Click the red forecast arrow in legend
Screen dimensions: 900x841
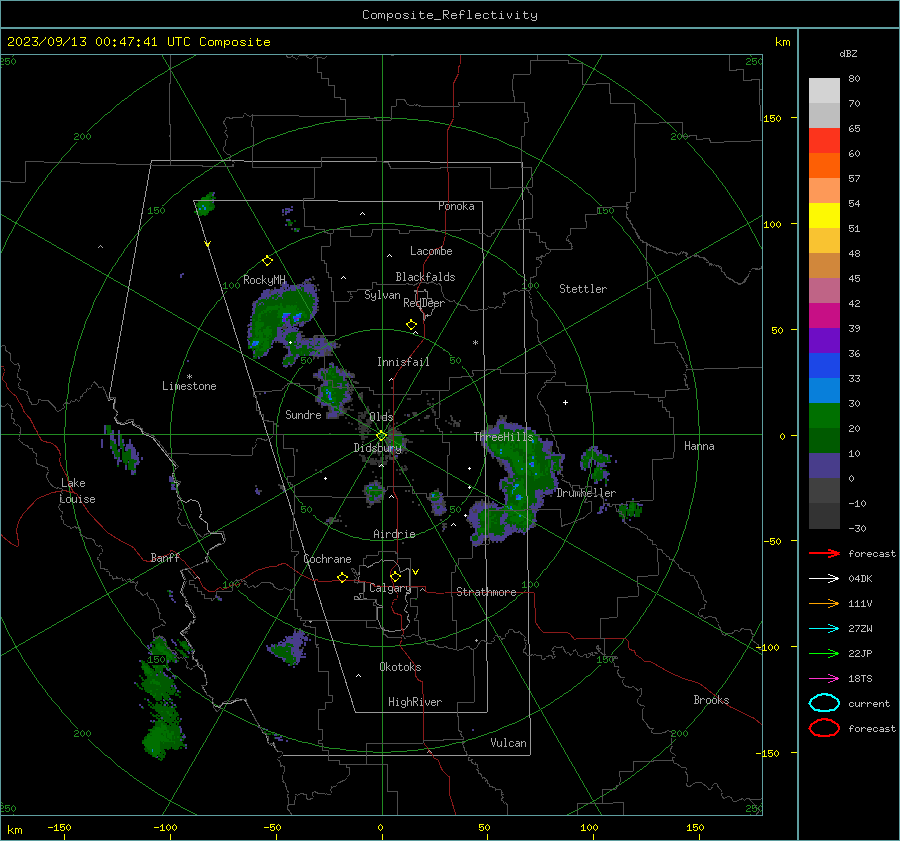tap(824, 553)
